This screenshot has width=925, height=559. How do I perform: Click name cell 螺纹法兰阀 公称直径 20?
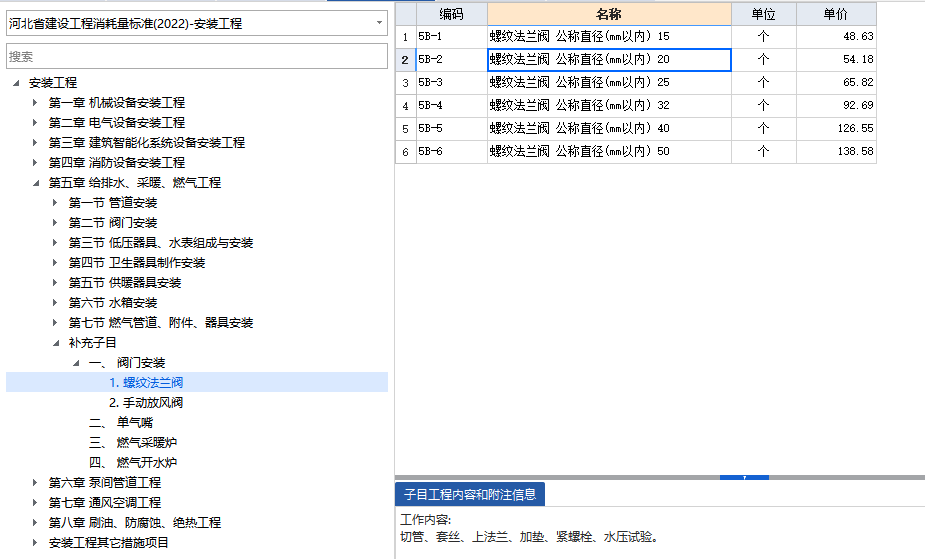609,60
